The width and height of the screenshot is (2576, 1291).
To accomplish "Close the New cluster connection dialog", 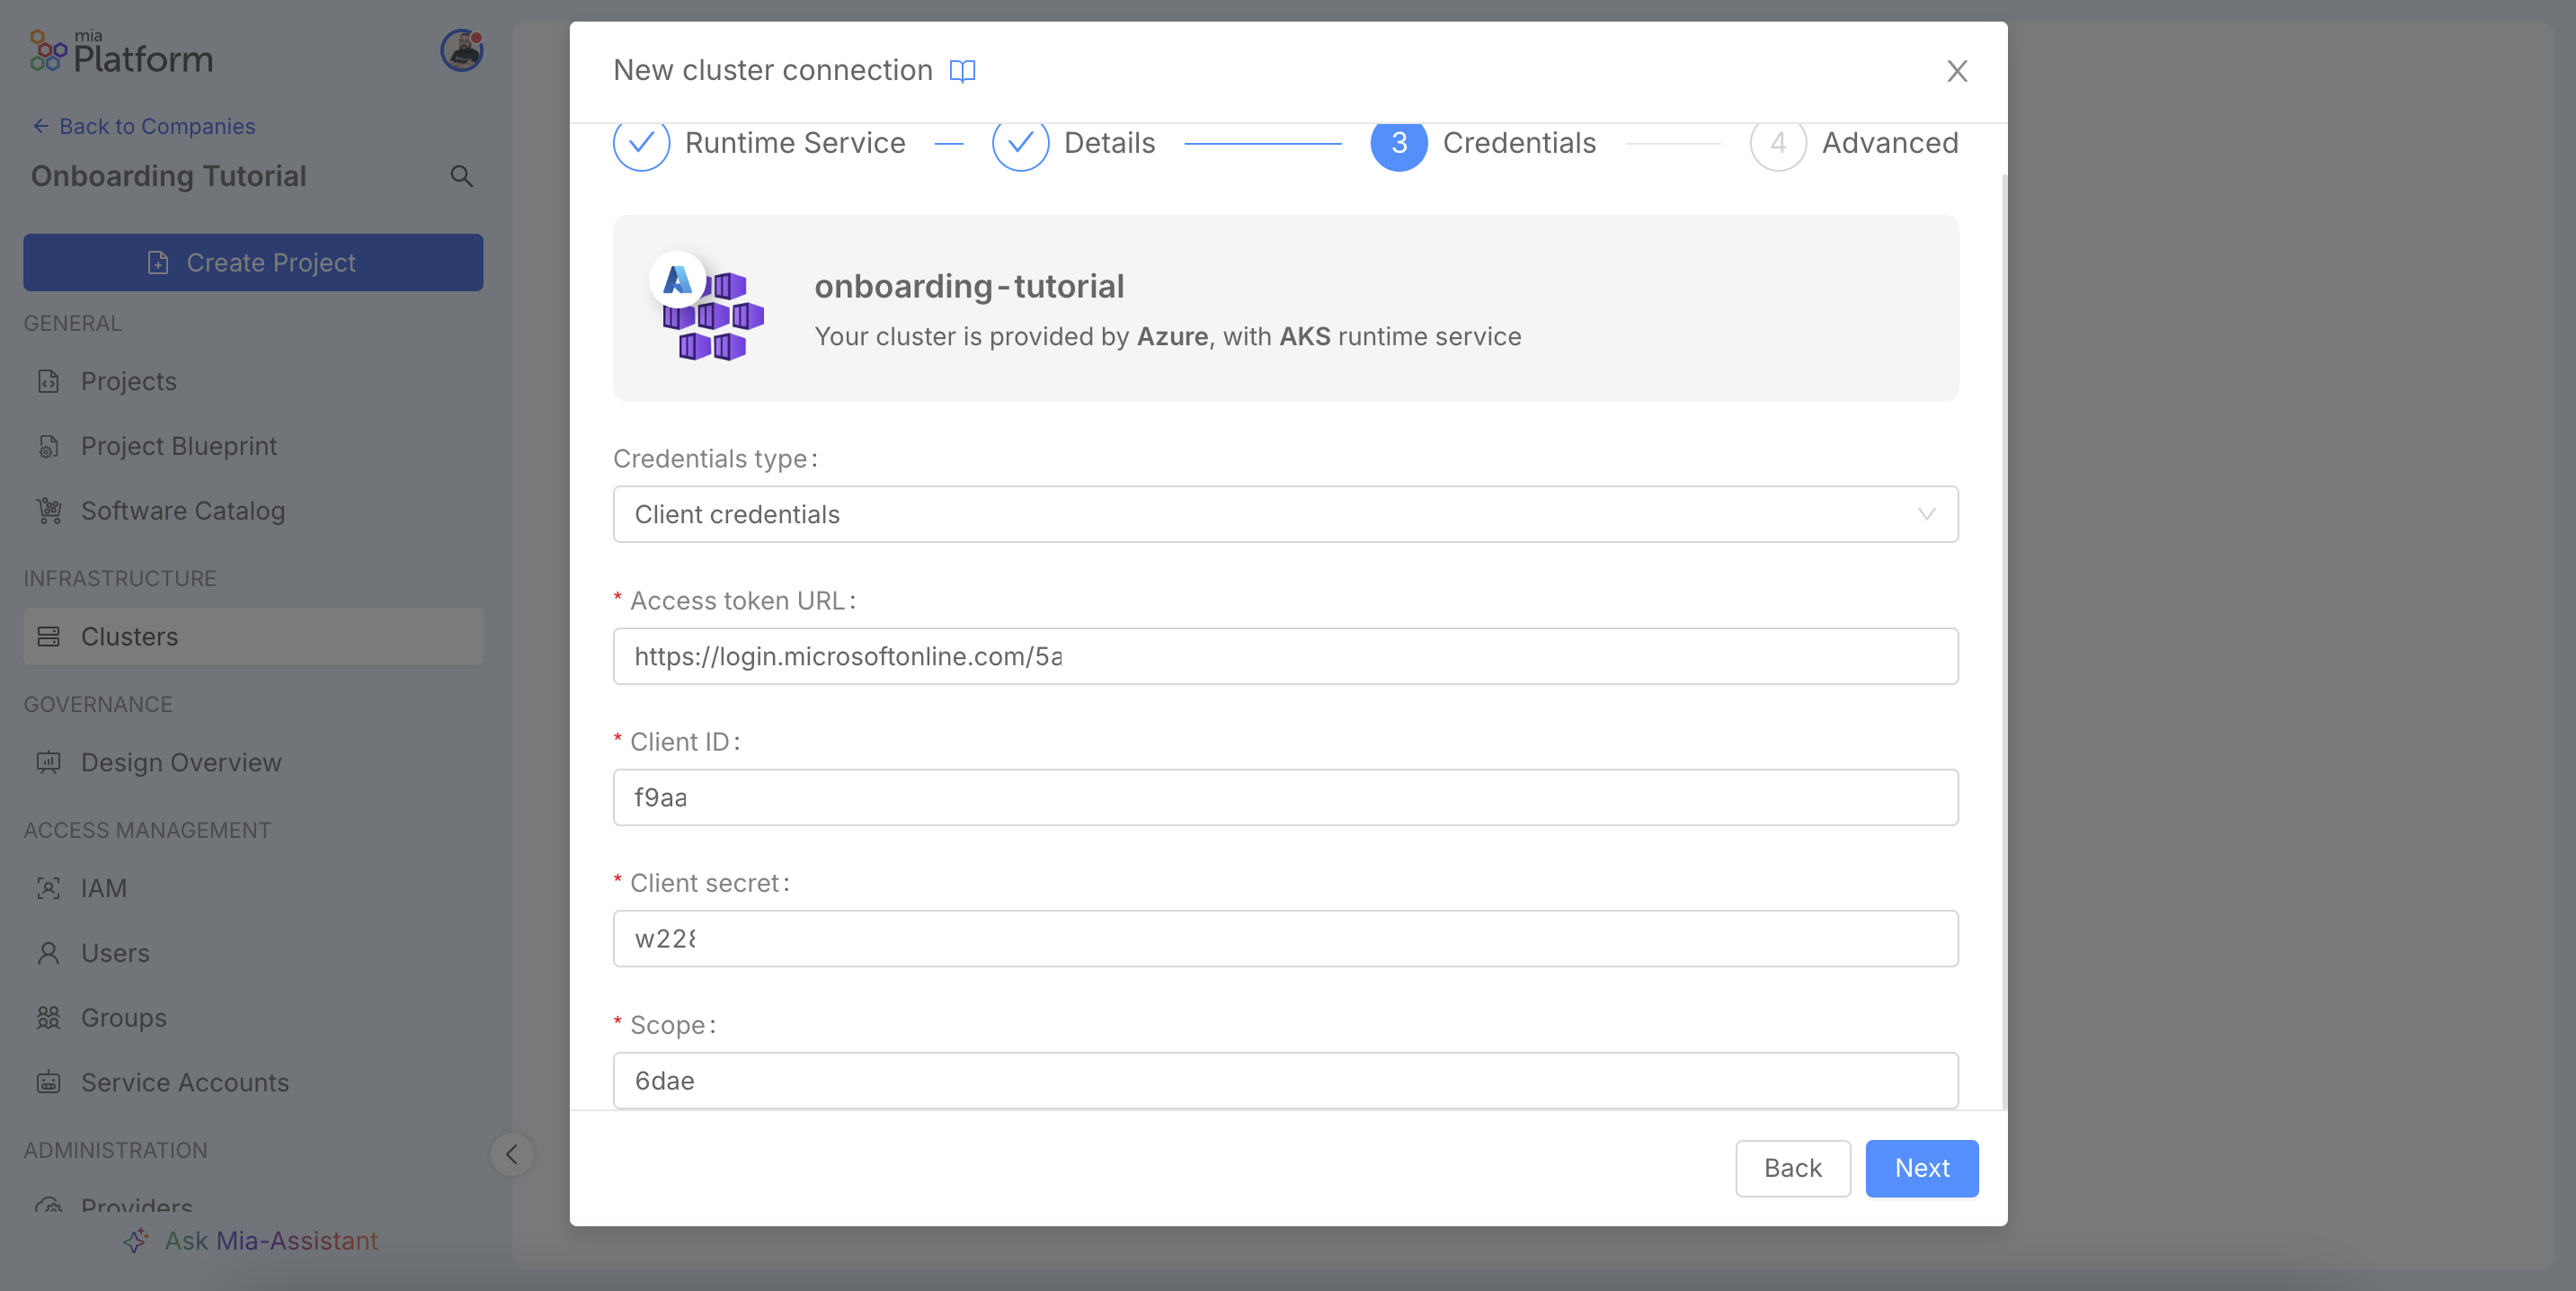I will click(1957, 71).
